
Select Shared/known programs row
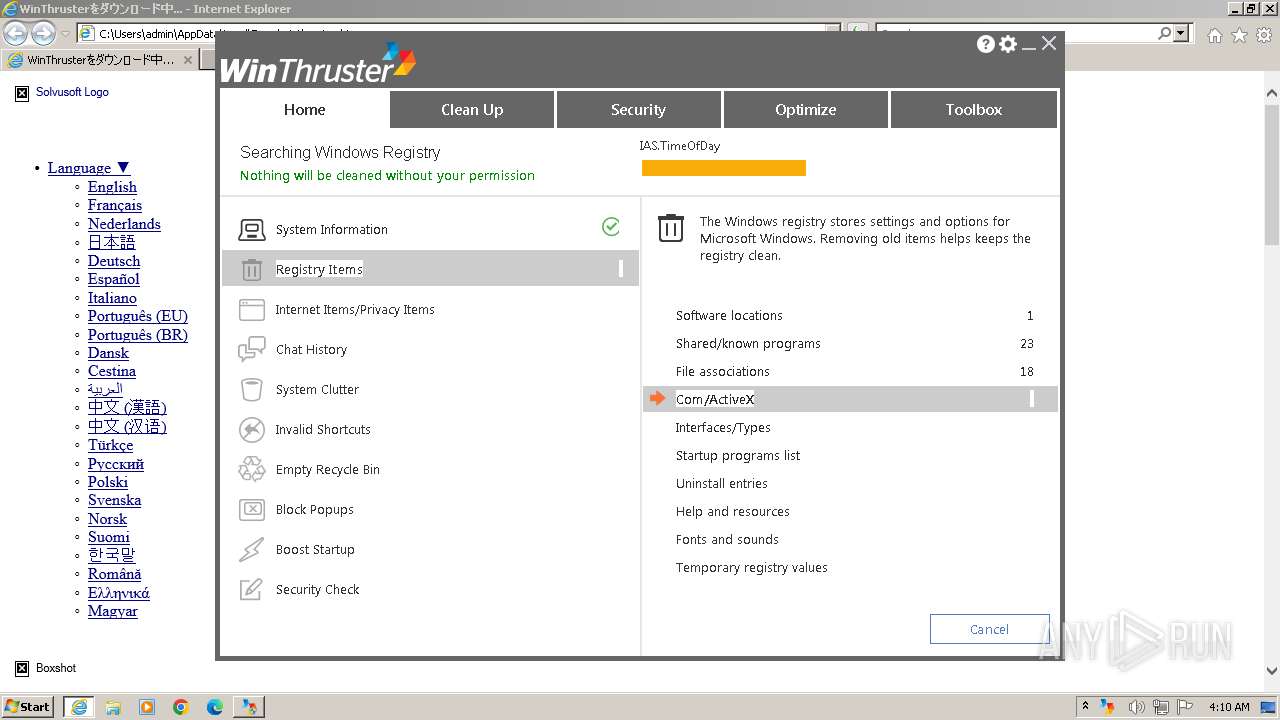850,344
